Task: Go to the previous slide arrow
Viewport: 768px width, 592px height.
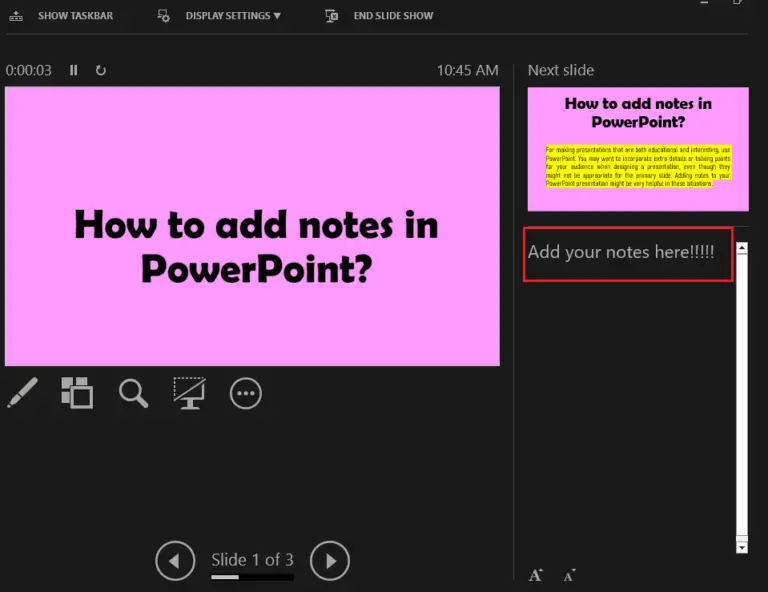Action: tap(175, 561)
